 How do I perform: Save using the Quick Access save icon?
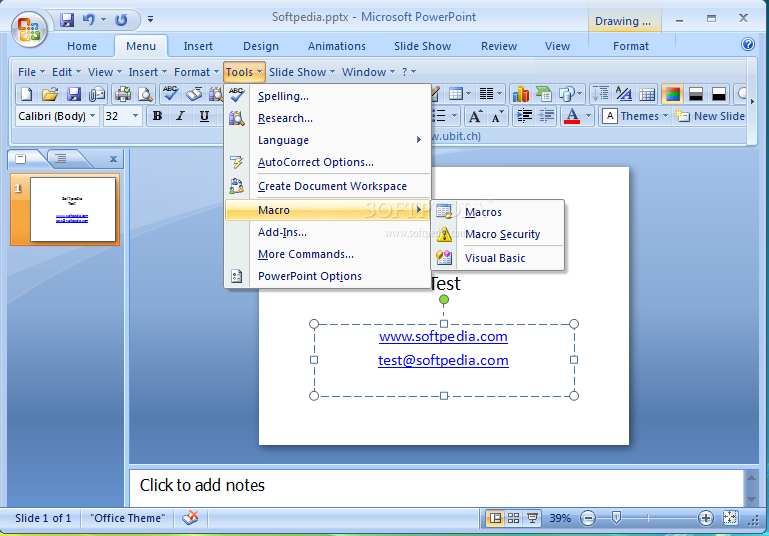67,20
